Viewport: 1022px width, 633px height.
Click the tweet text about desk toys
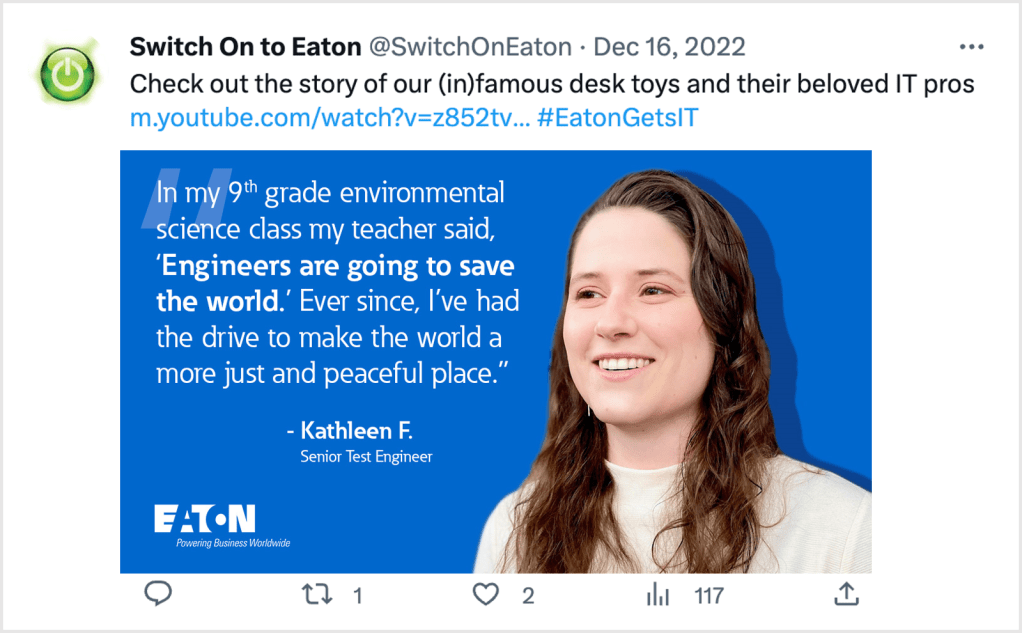pyautogui.click(x=551, y=83)
